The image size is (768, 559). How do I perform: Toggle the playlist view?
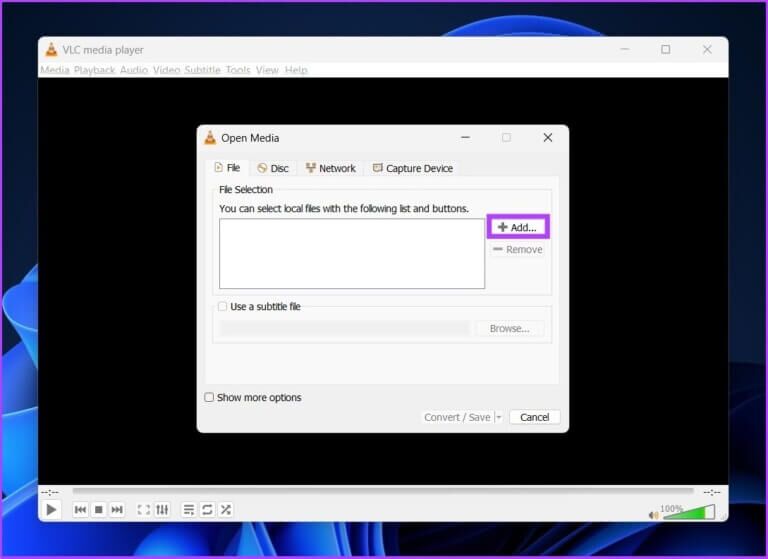point(189,510)
